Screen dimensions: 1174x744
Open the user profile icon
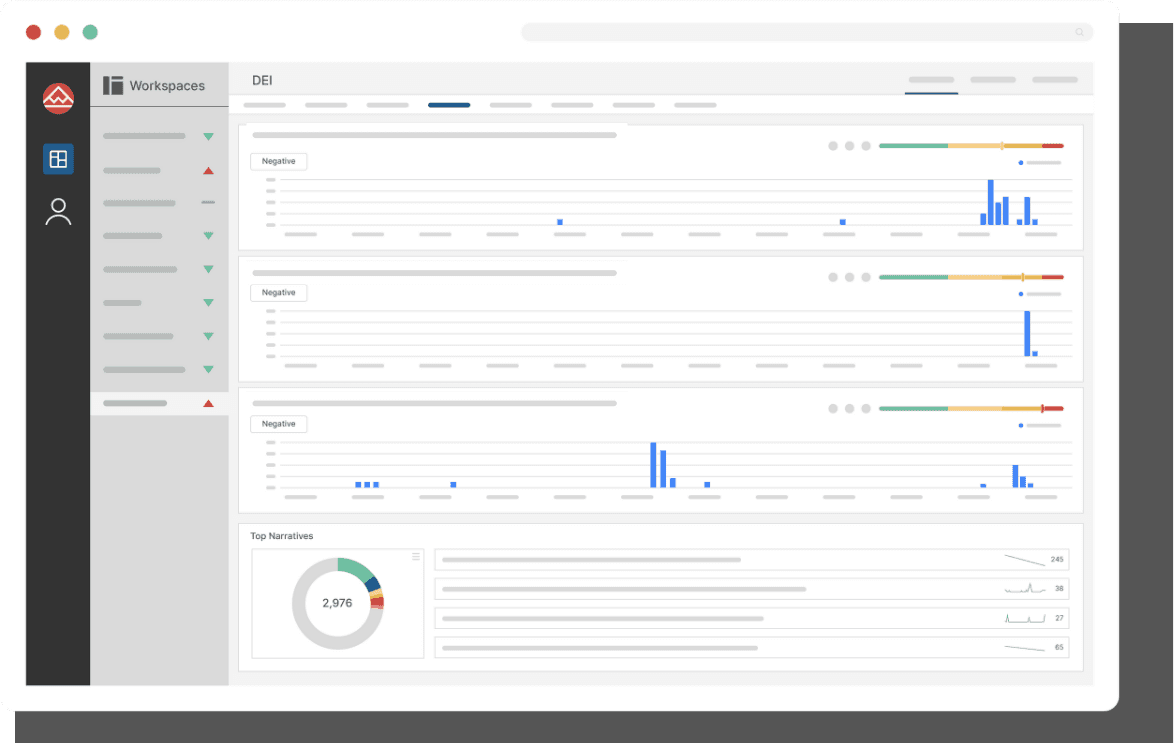coord(58,212)
